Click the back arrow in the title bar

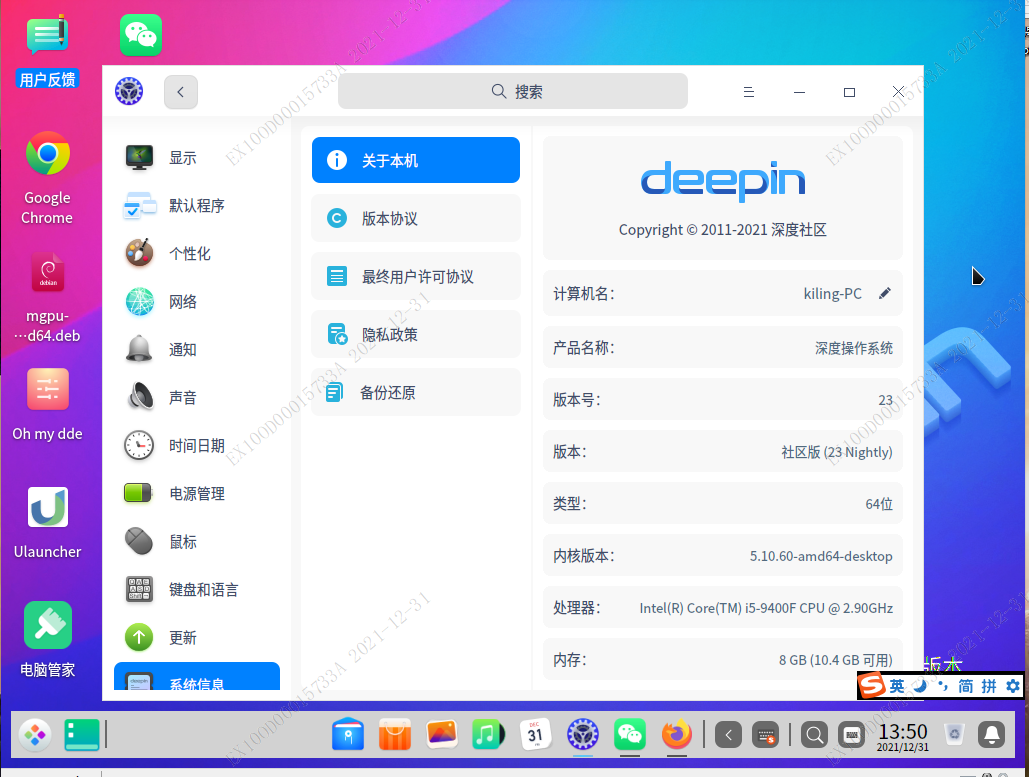point(180,91)
